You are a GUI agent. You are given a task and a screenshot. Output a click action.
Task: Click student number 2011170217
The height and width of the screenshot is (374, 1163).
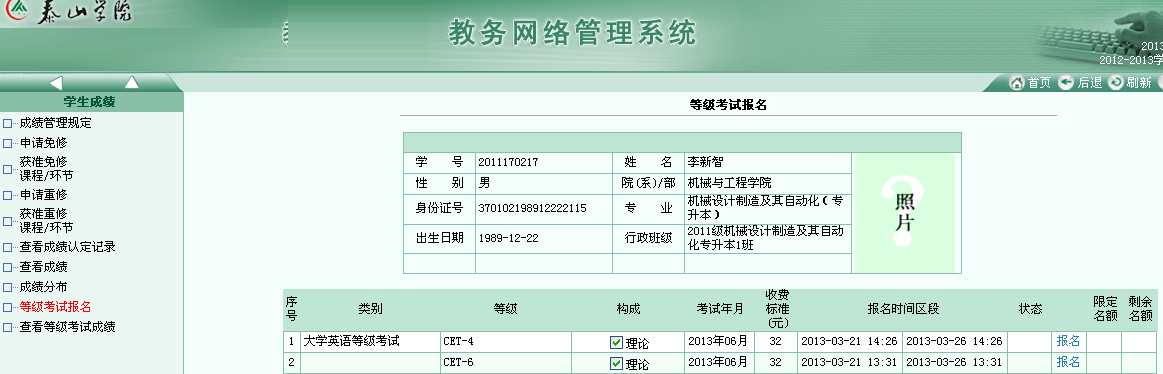pyautogui.click(x=508, y=163)
